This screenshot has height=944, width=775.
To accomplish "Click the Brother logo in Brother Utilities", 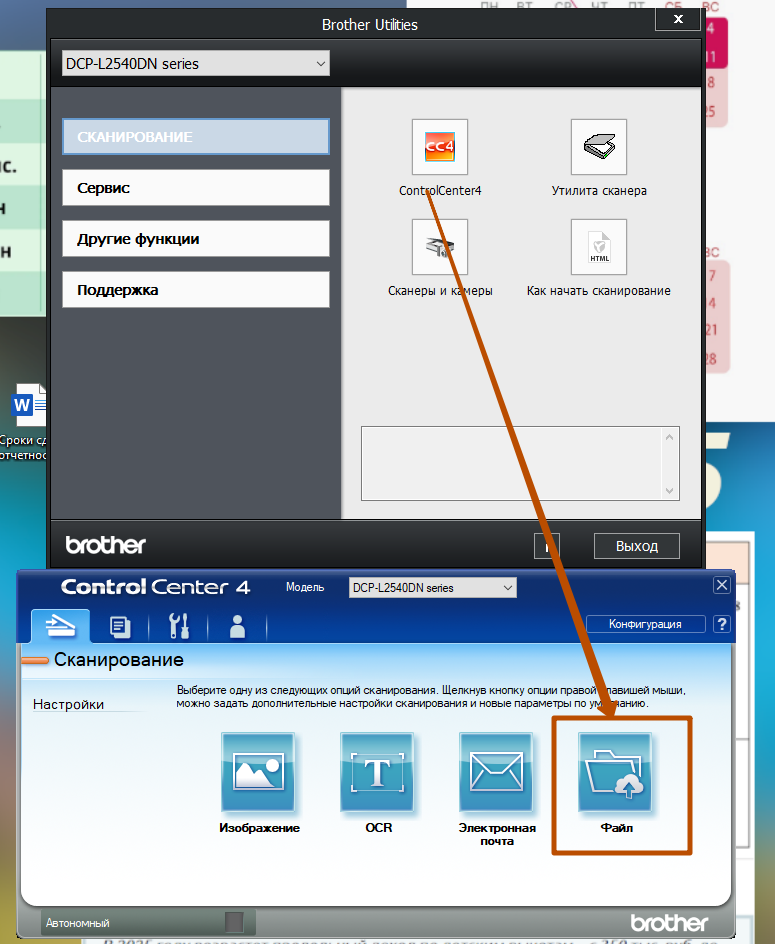I will click(105, 545).
